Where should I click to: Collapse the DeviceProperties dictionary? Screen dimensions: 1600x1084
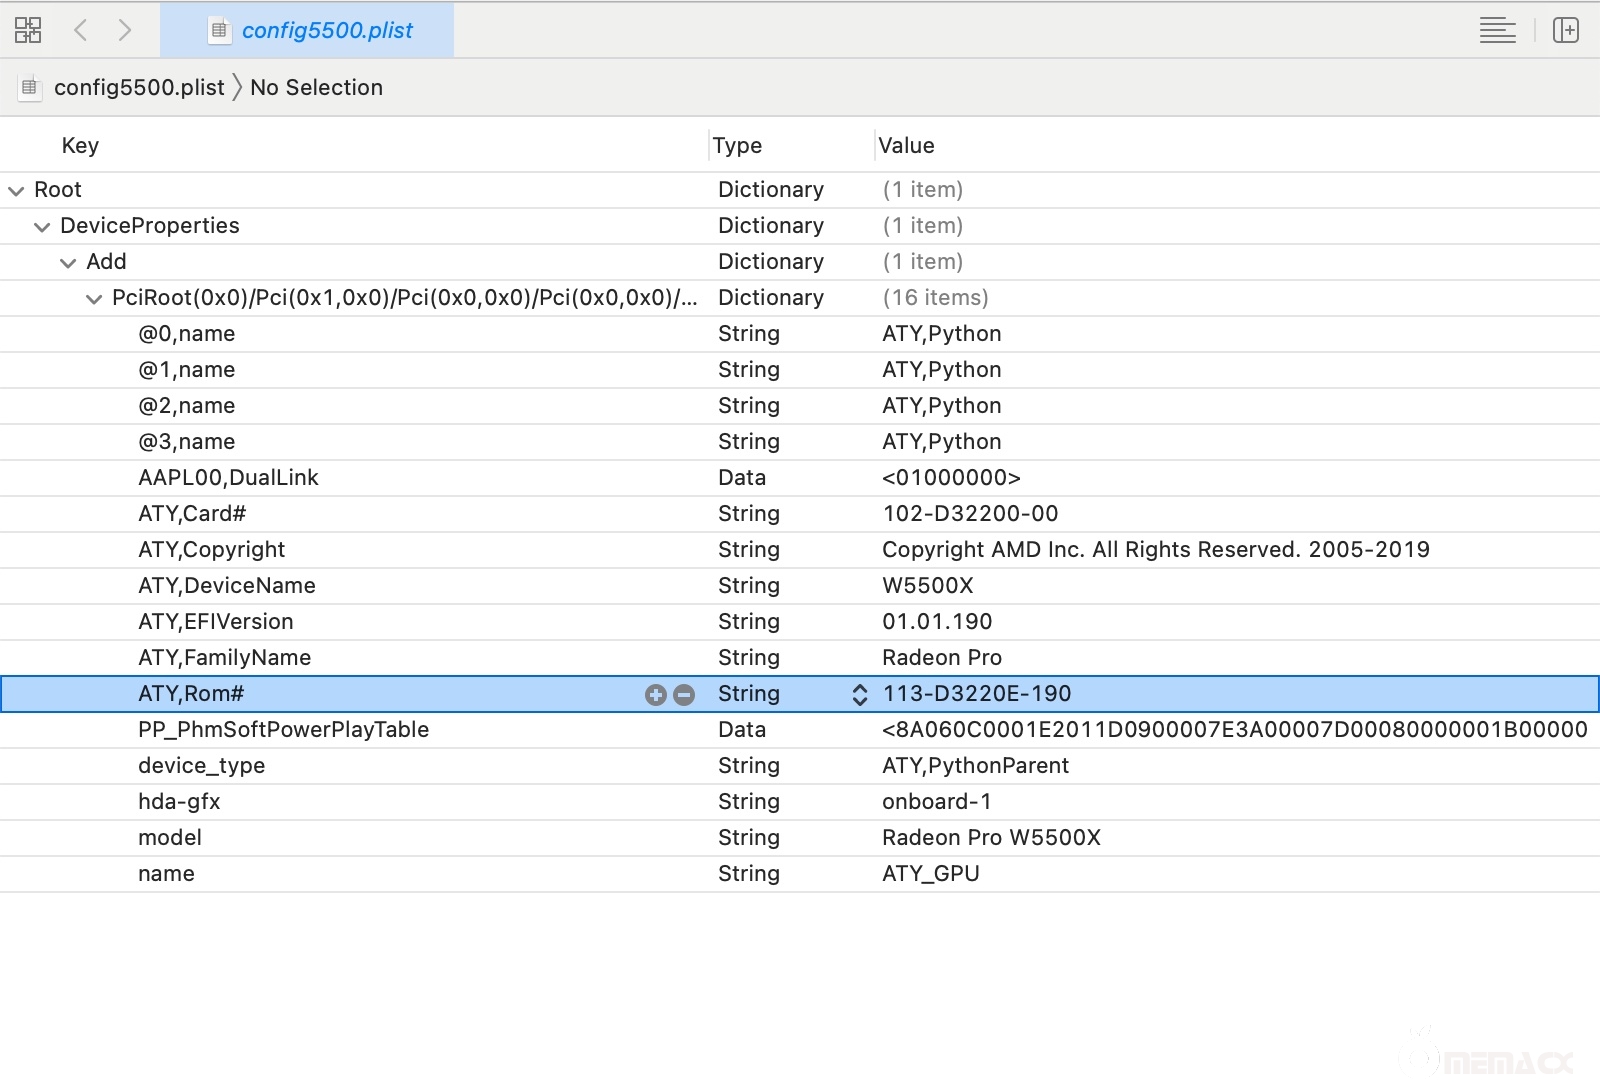(42, 227)
